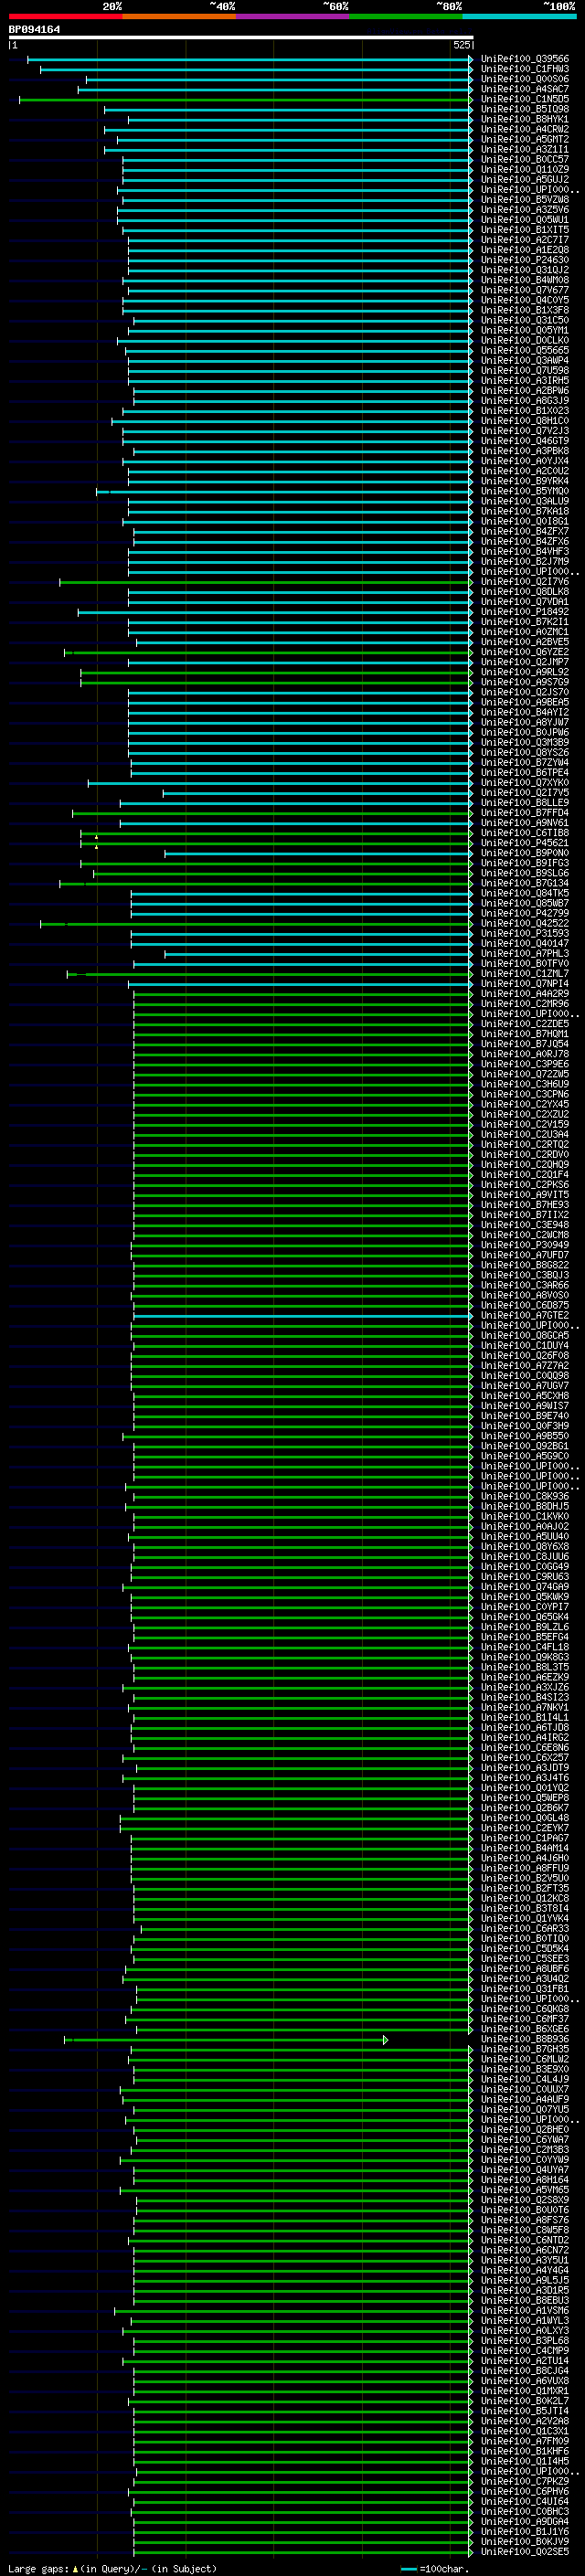Select label UniRef100_A9BEA5
585x2576 pixels.
[525, 702]
